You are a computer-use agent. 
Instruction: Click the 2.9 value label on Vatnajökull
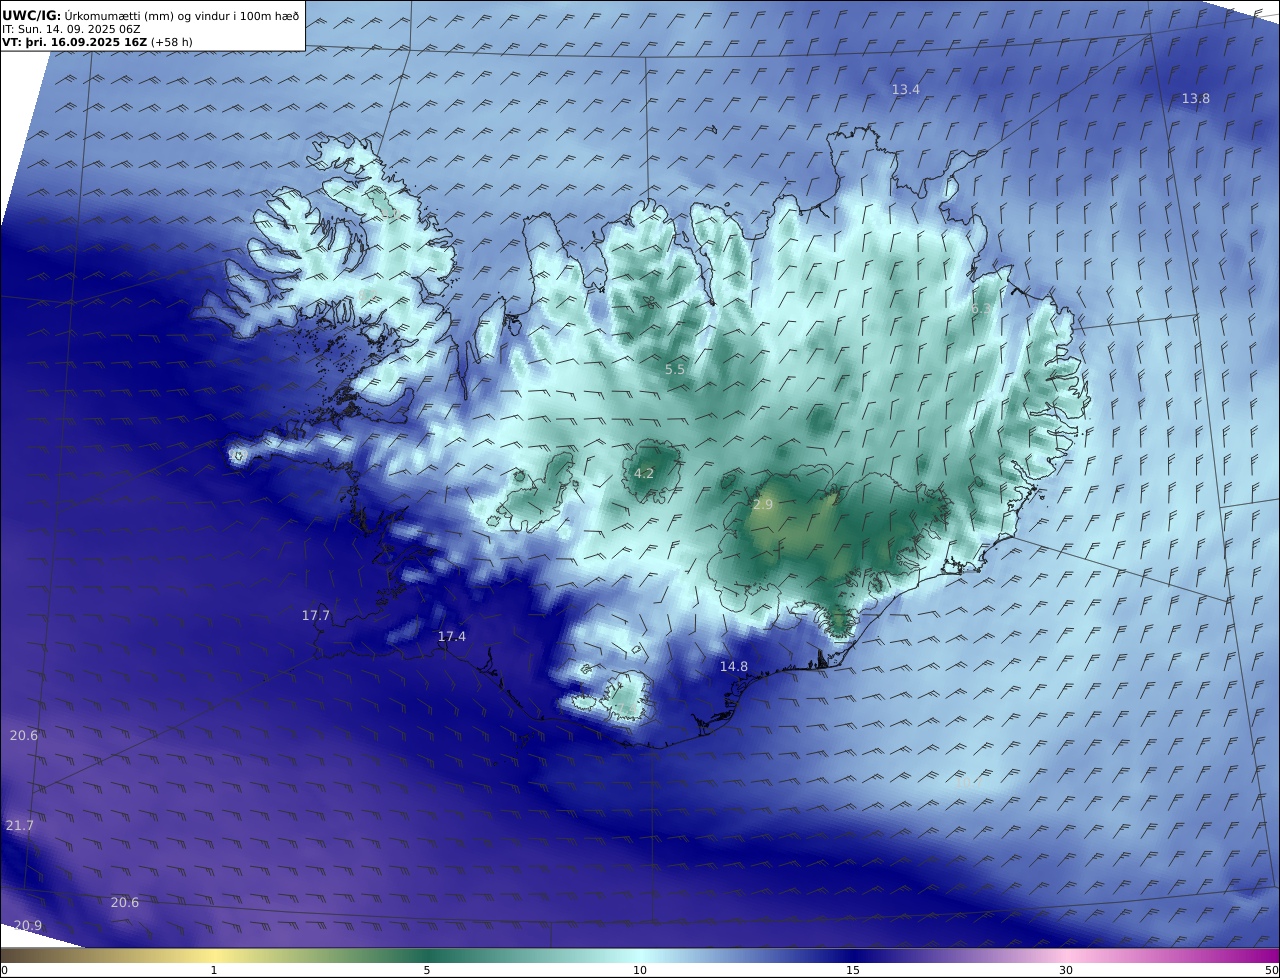763,505
